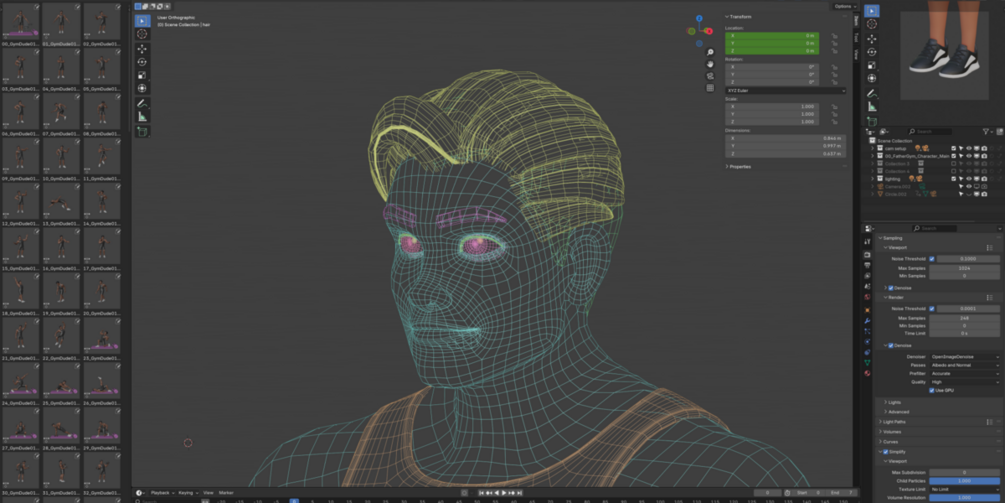The height and width of the screenshot is (503, 1005).
Task: Open the World properties tab icon
Action: (867, 297)
